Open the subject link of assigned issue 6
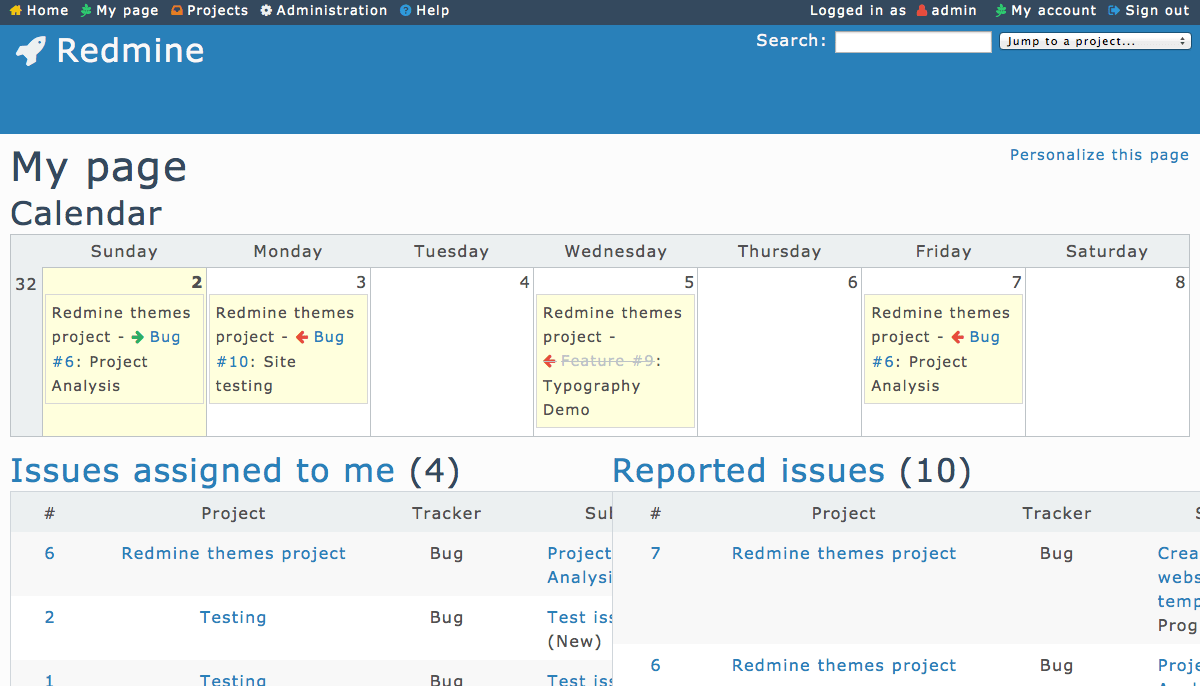 [580, 565]
